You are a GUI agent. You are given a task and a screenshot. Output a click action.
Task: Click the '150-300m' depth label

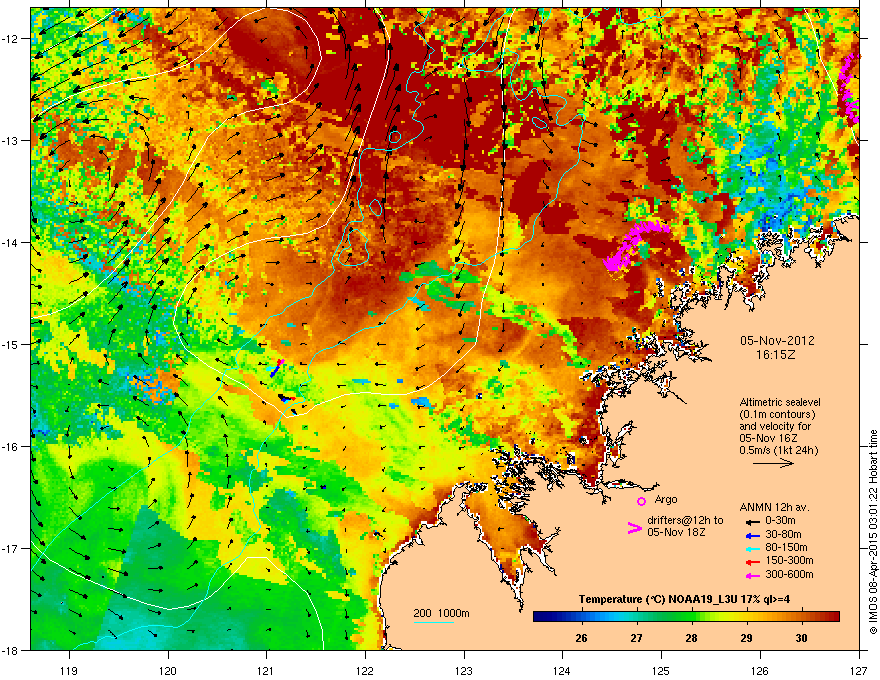coord(789,560)
